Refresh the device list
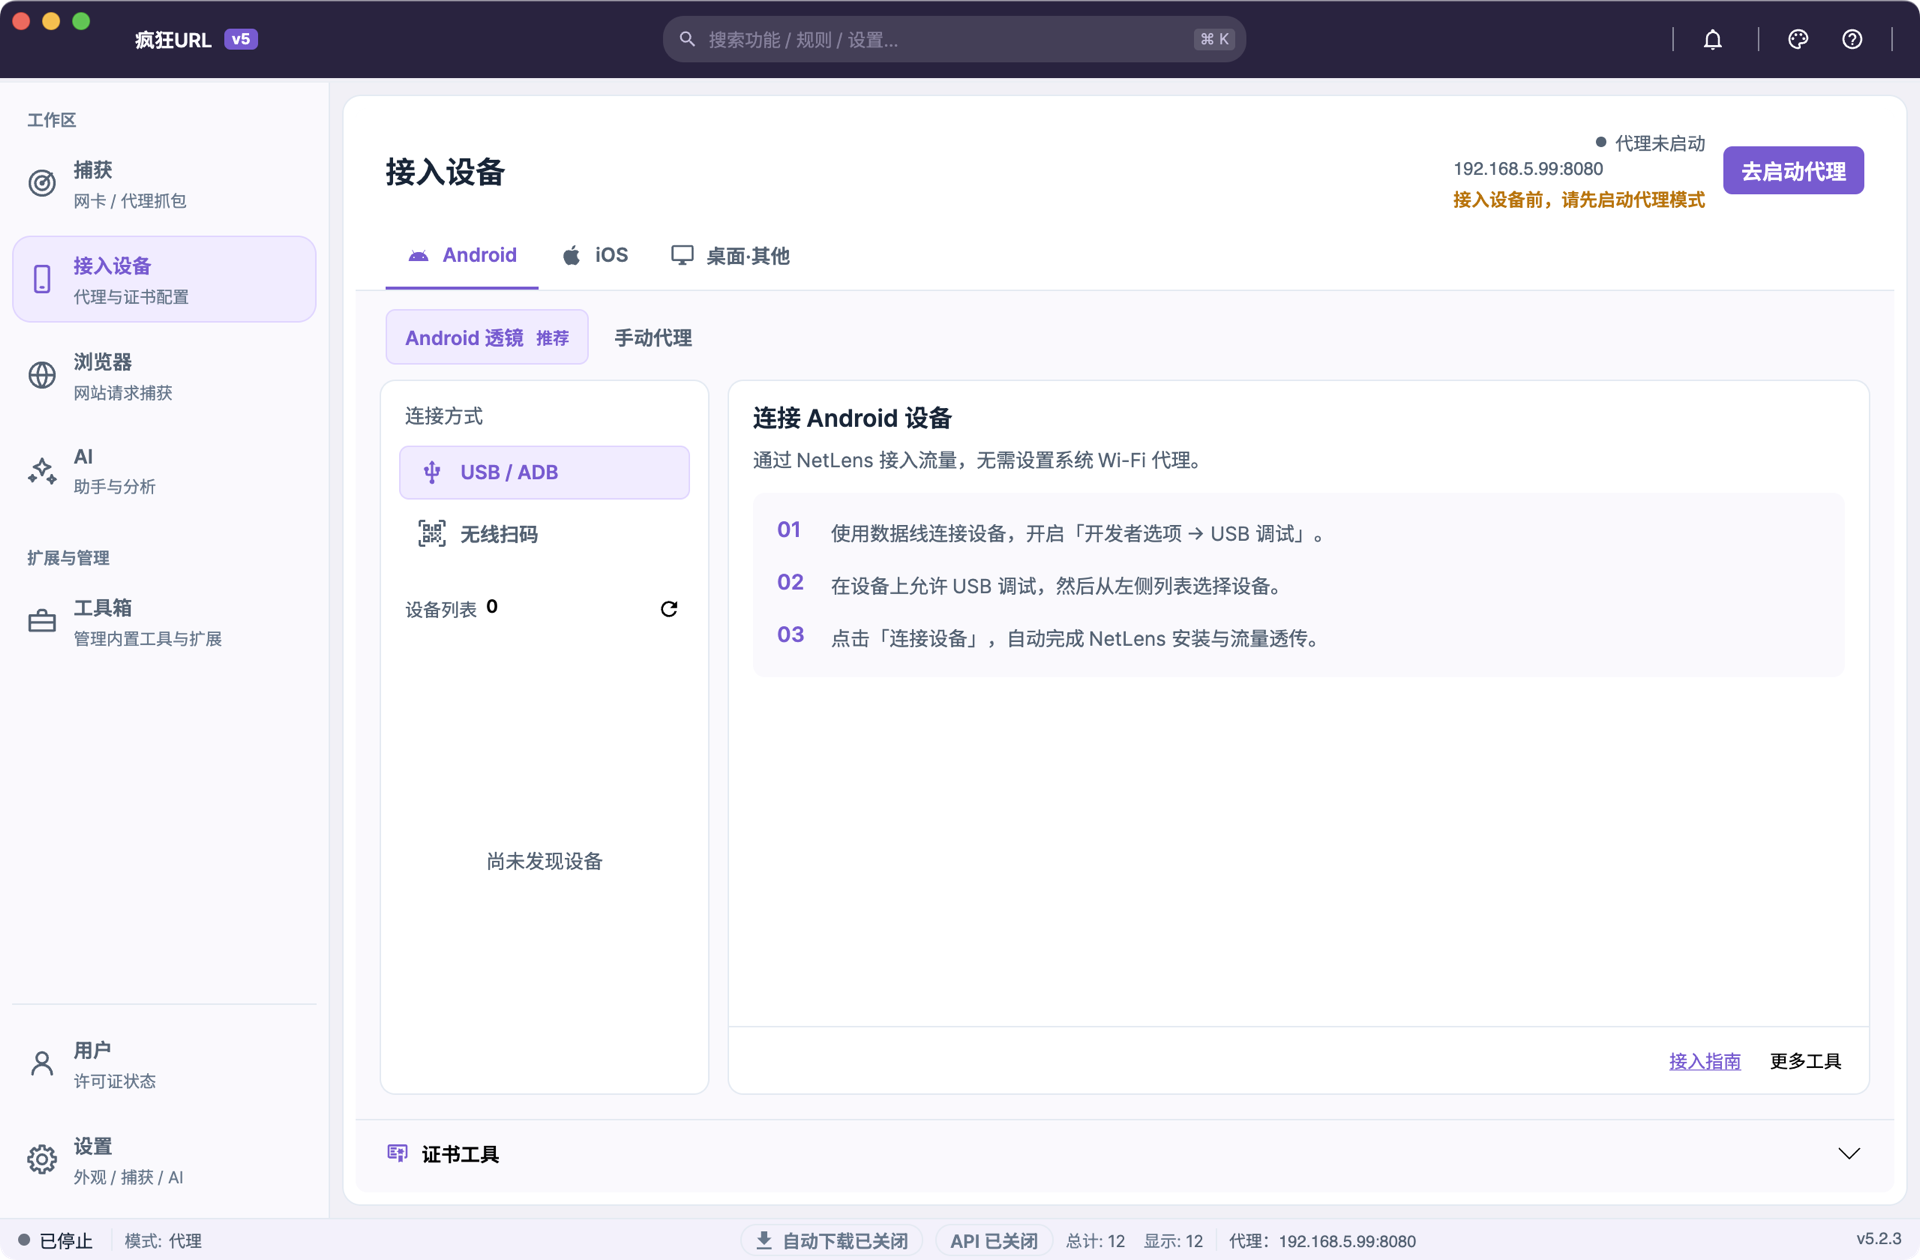Screen dimensions: 1920x1260 click(669, 609)
